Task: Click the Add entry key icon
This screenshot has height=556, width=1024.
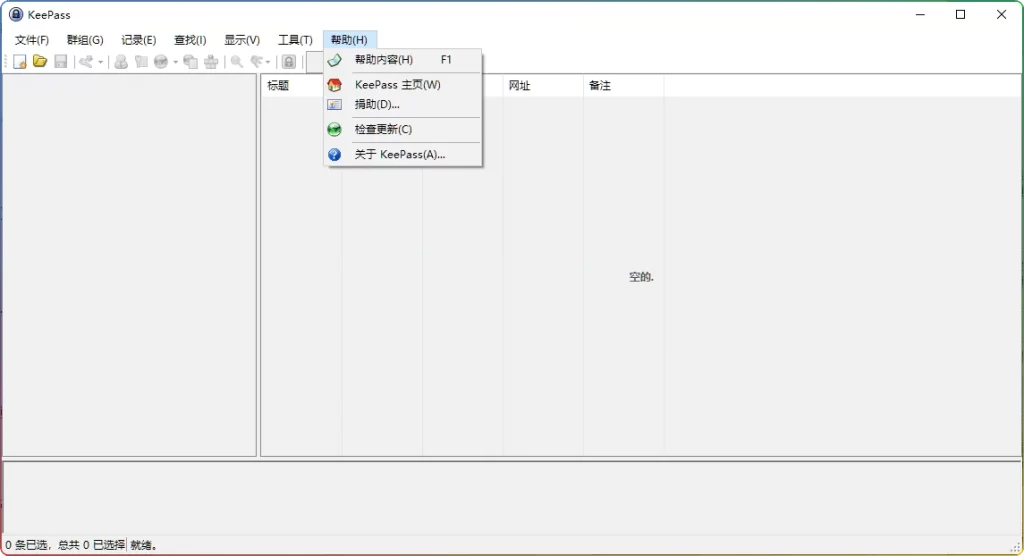Action: (86, 61)
